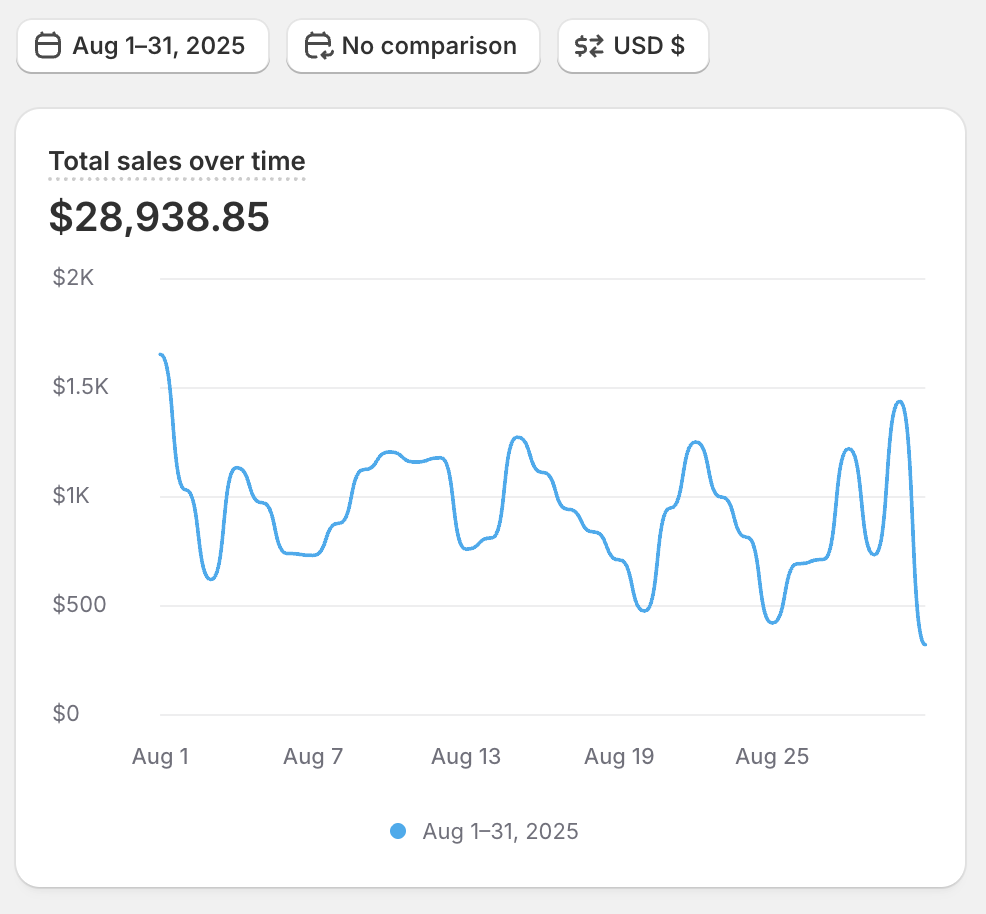The image size is (986, 914).
Task: Click the Aug 7 axis label
Action: [x=313, y=757]
